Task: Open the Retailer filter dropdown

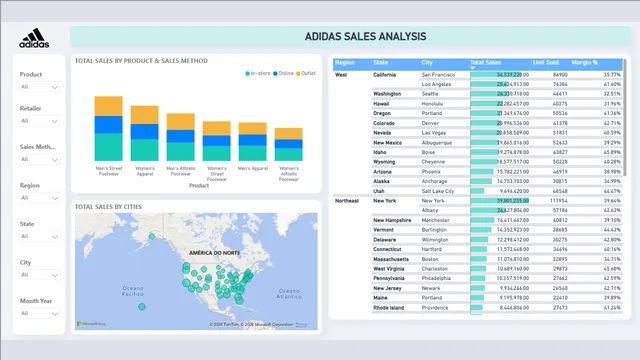Action: coord(40,121)
